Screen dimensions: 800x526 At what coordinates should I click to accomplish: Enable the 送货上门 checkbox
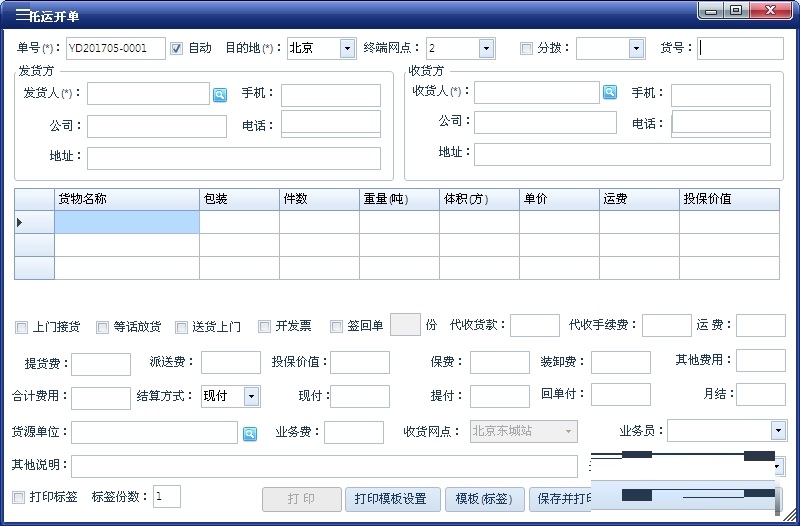pyautogui.click(x=181, y=327)
